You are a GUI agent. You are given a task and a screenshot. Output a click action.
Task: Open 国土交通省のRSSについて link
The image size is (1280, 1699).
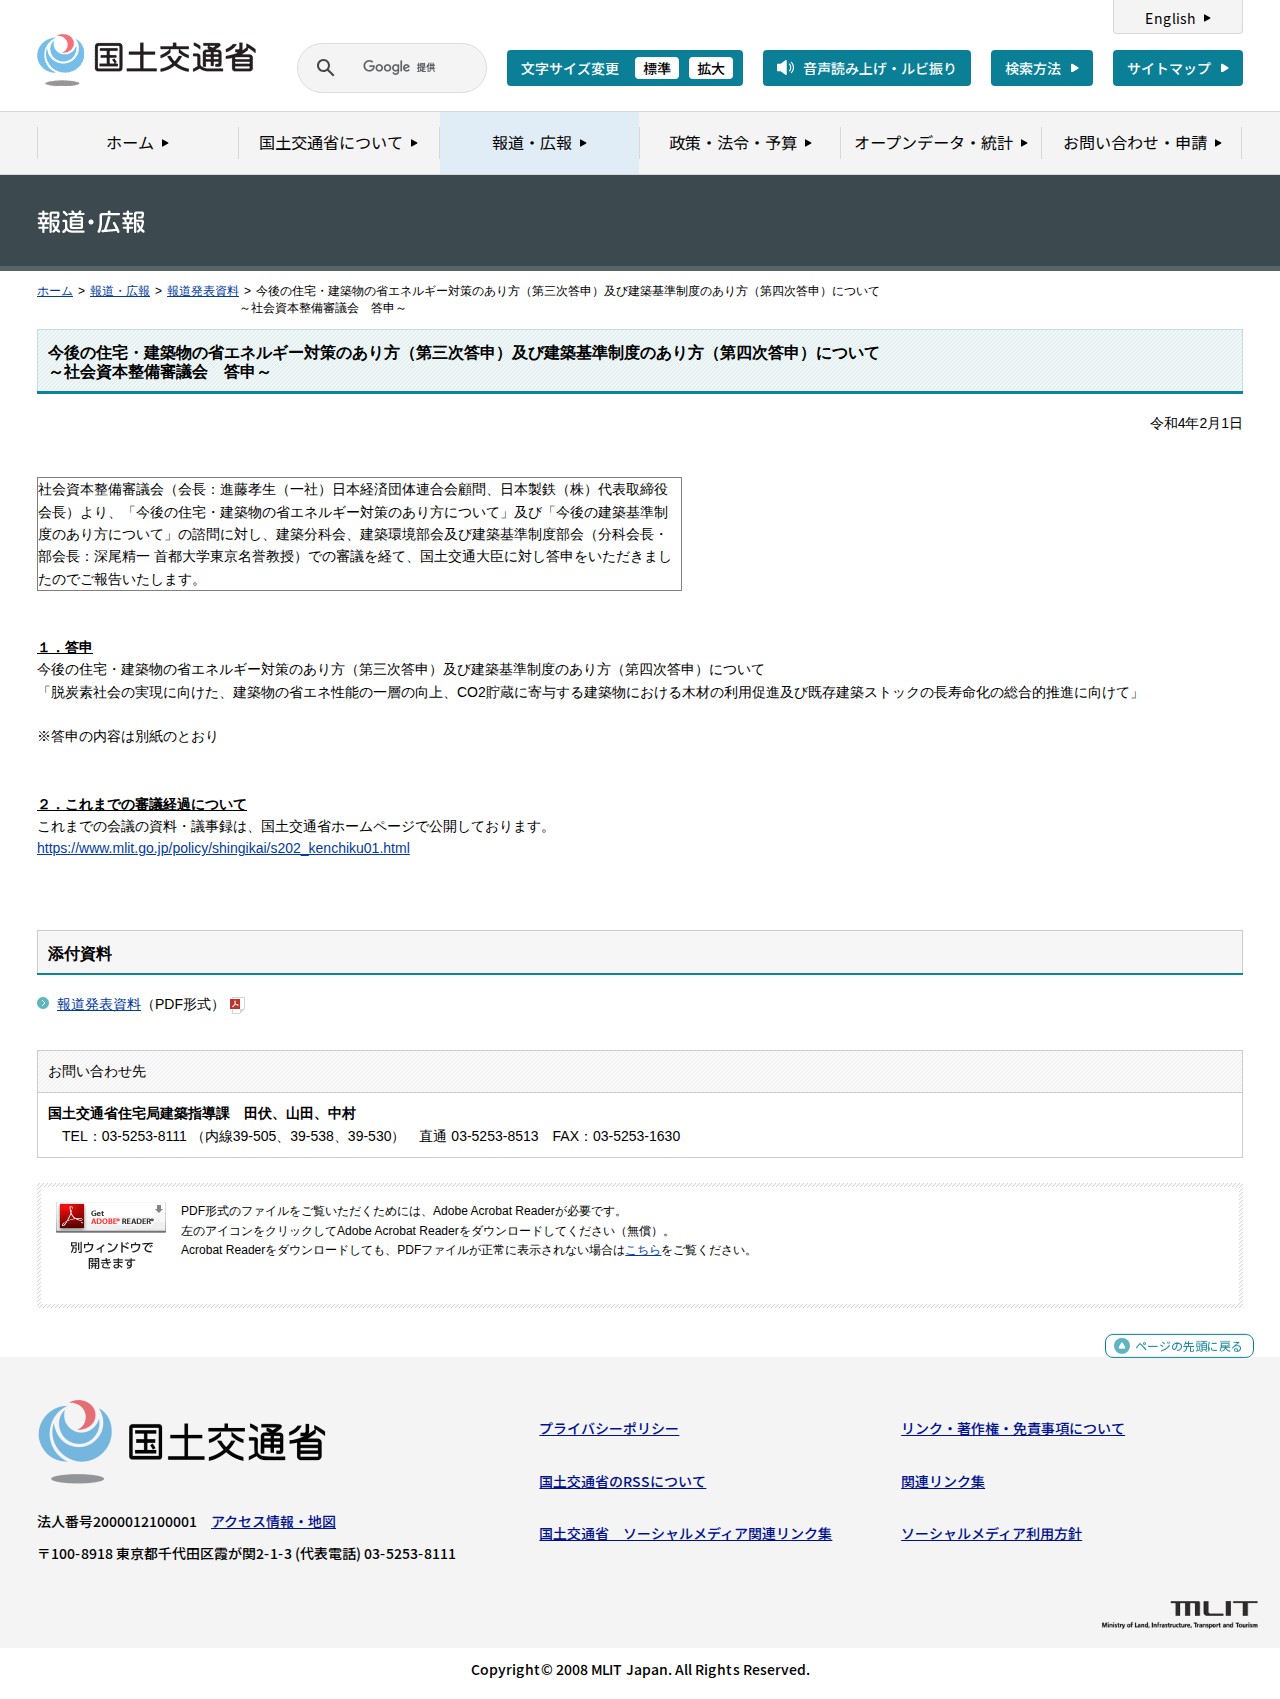(622, 1482)
